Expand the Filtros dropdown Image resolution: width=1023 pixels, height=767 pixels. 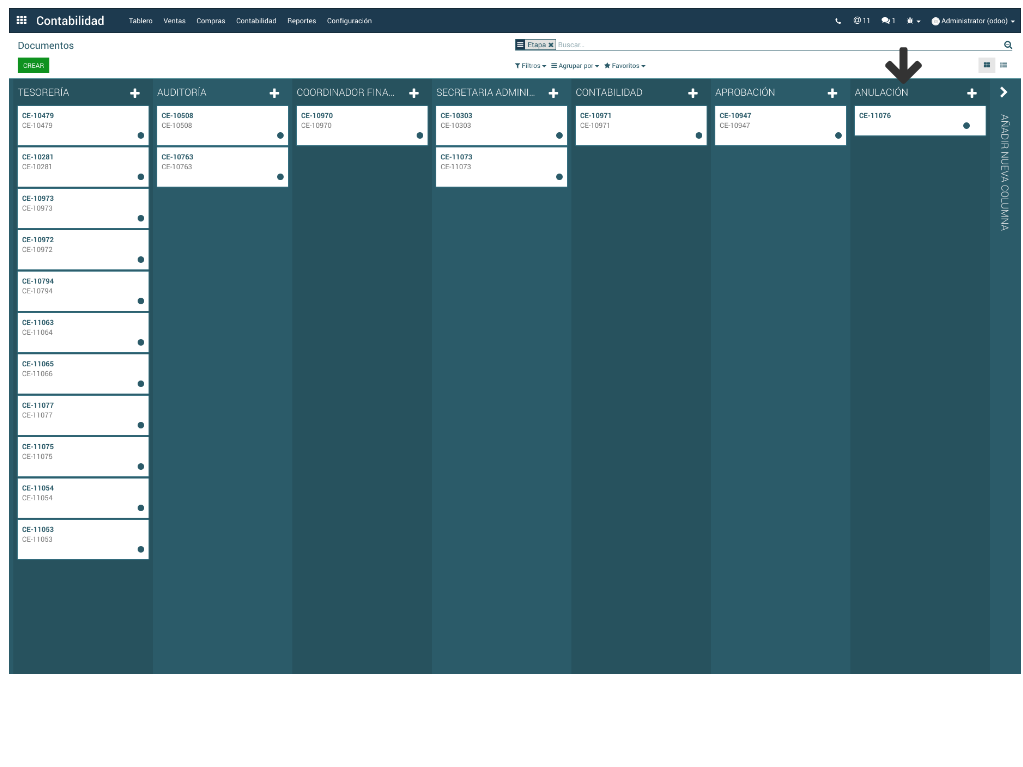pos(530,66)
